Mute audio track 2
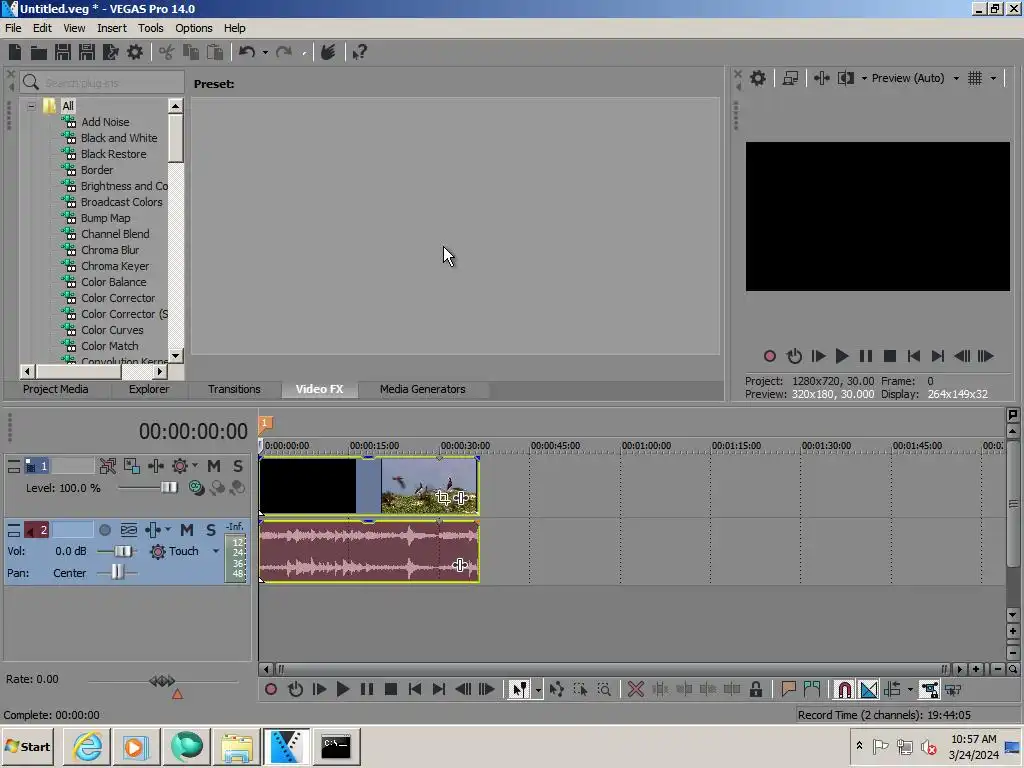This screenshot has width=1024, height=768. 187,530
